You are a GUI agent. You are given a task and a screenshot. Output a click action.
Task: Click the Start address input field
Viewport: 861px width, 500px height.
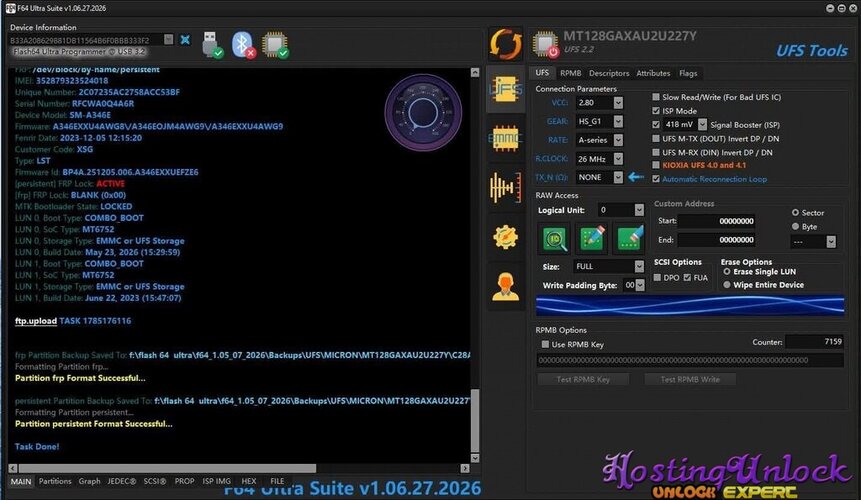click(x=717, y=221)
